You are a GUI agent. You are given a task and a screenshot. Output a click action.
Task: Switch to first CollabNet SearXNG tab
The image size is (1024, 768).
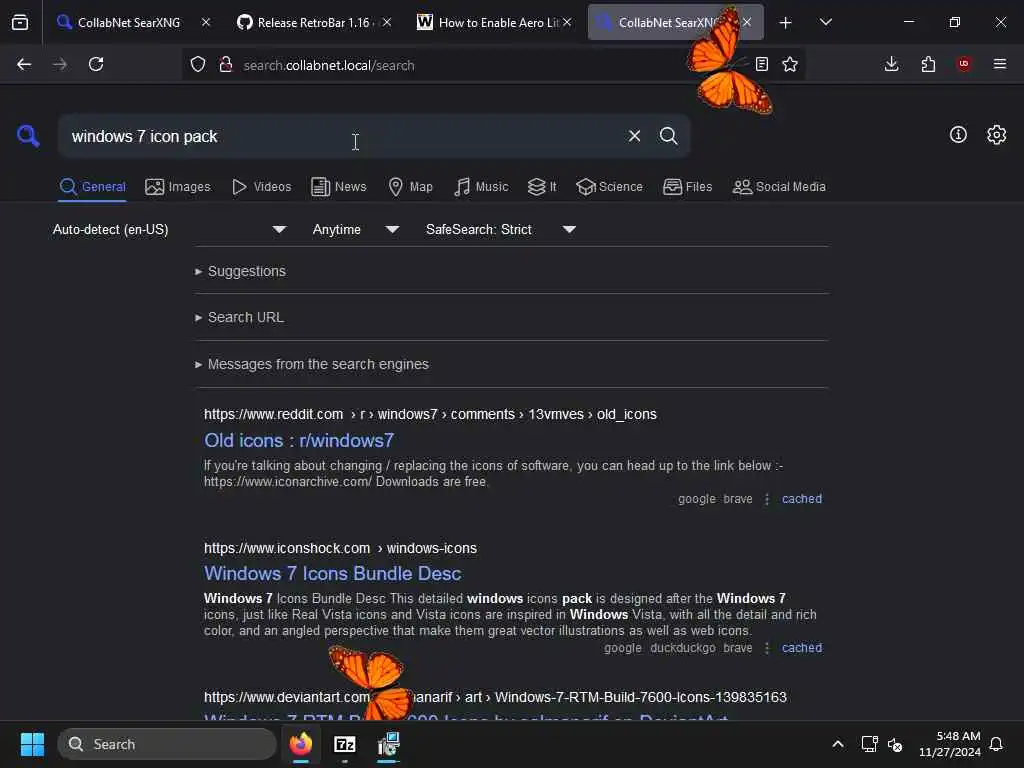click(128, 22)
